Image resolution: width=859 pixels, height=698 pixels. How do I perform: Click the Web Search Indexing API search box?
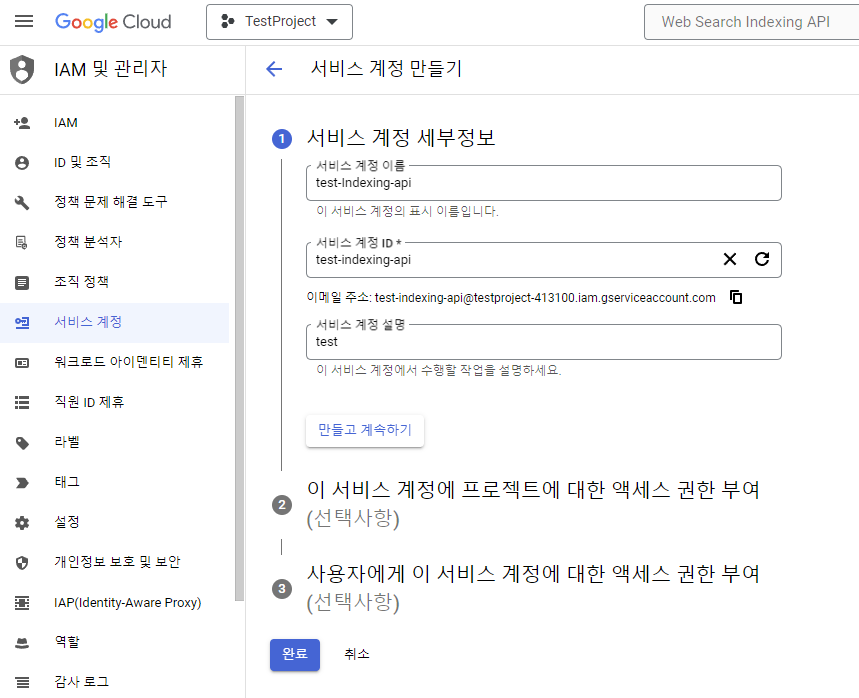point(751,22)
